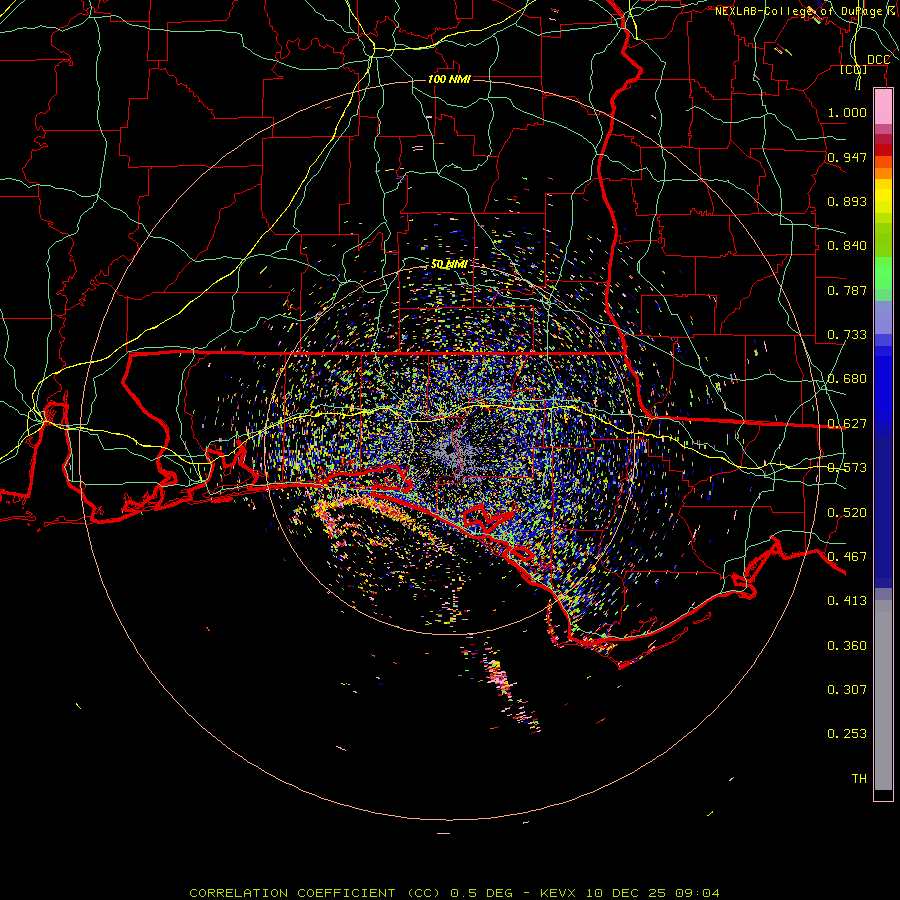Click the 0.947 scale value
Screen dimensions: 900x900
tap(847, 157)
